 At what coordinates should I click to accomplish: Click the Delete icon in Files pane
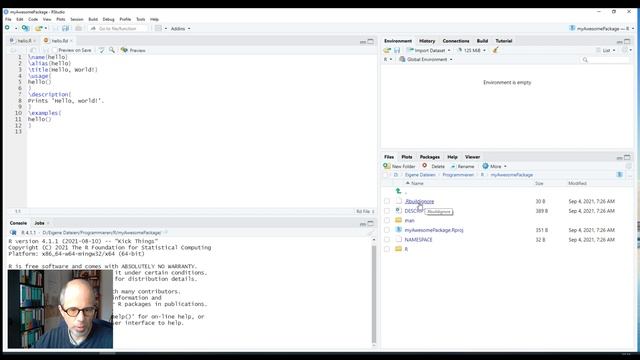[x=424, y=166]
